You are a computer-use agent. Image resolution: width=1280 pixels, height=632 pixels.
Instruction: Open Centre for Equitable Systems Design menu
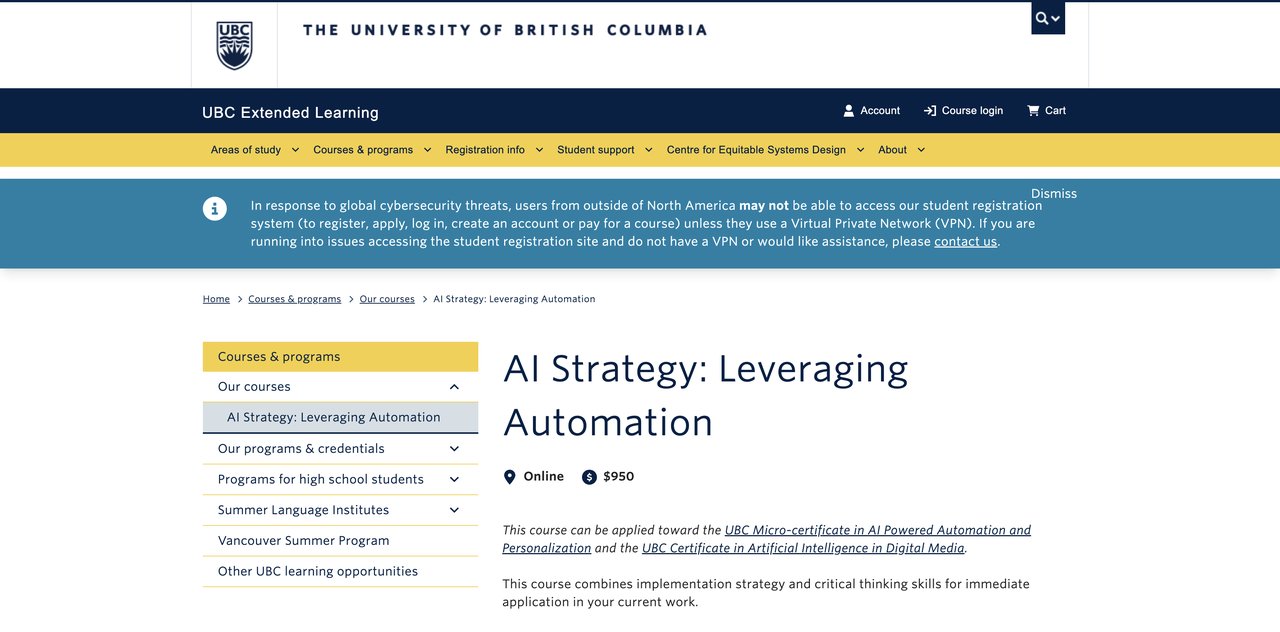[756, 150]
